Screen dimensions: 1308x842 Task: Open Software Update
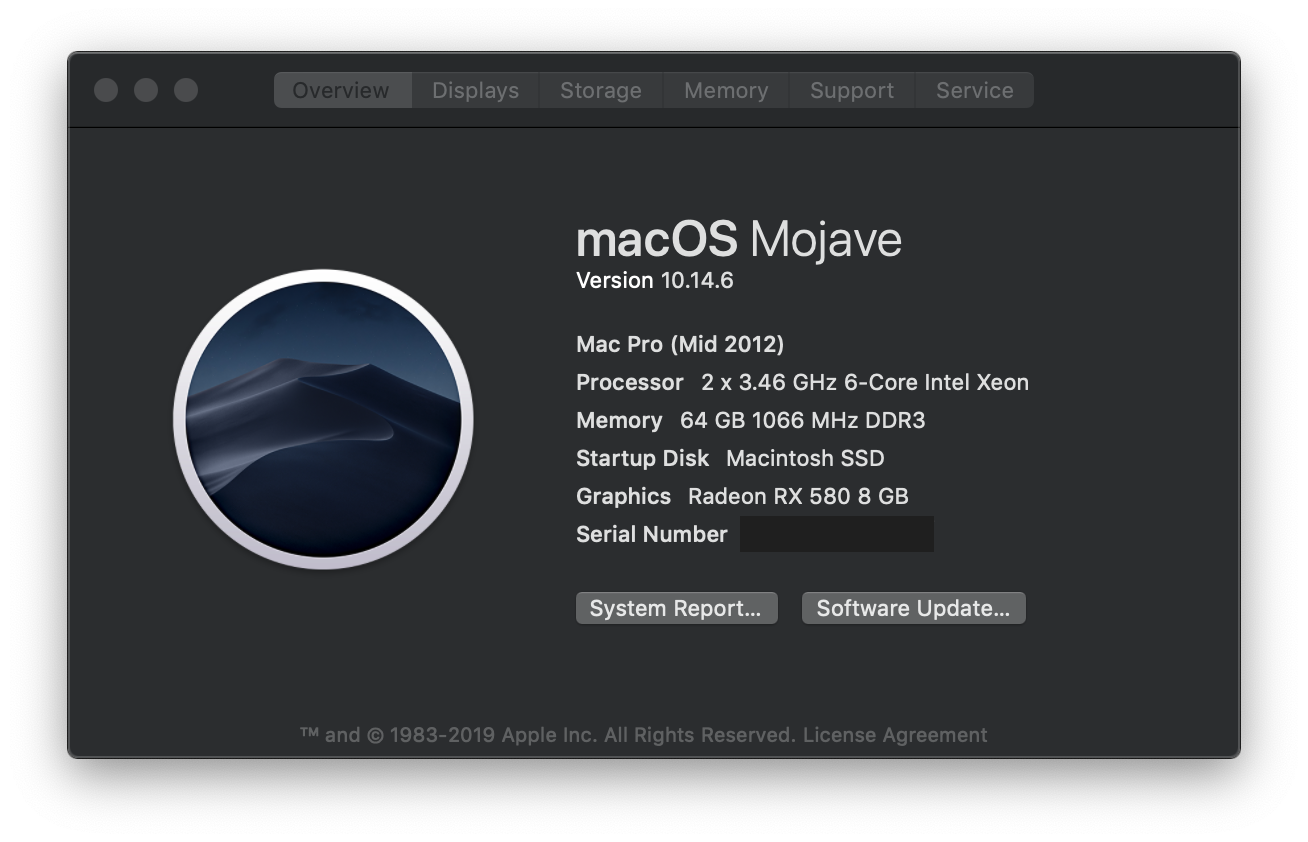click(913, 608)
